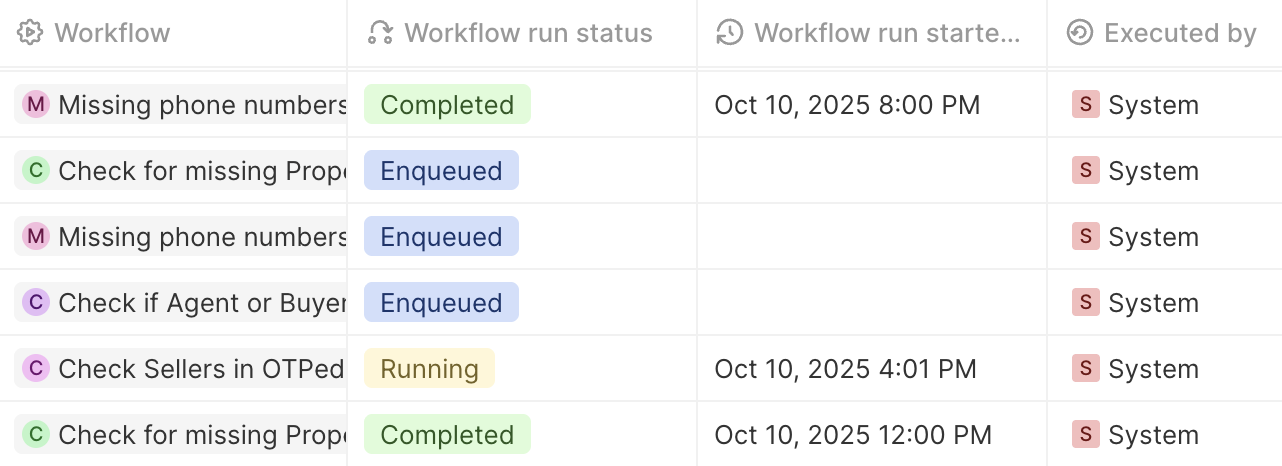Open the Workflow run started column header
Screen dimensions: 1282x466
pos(887,33)
